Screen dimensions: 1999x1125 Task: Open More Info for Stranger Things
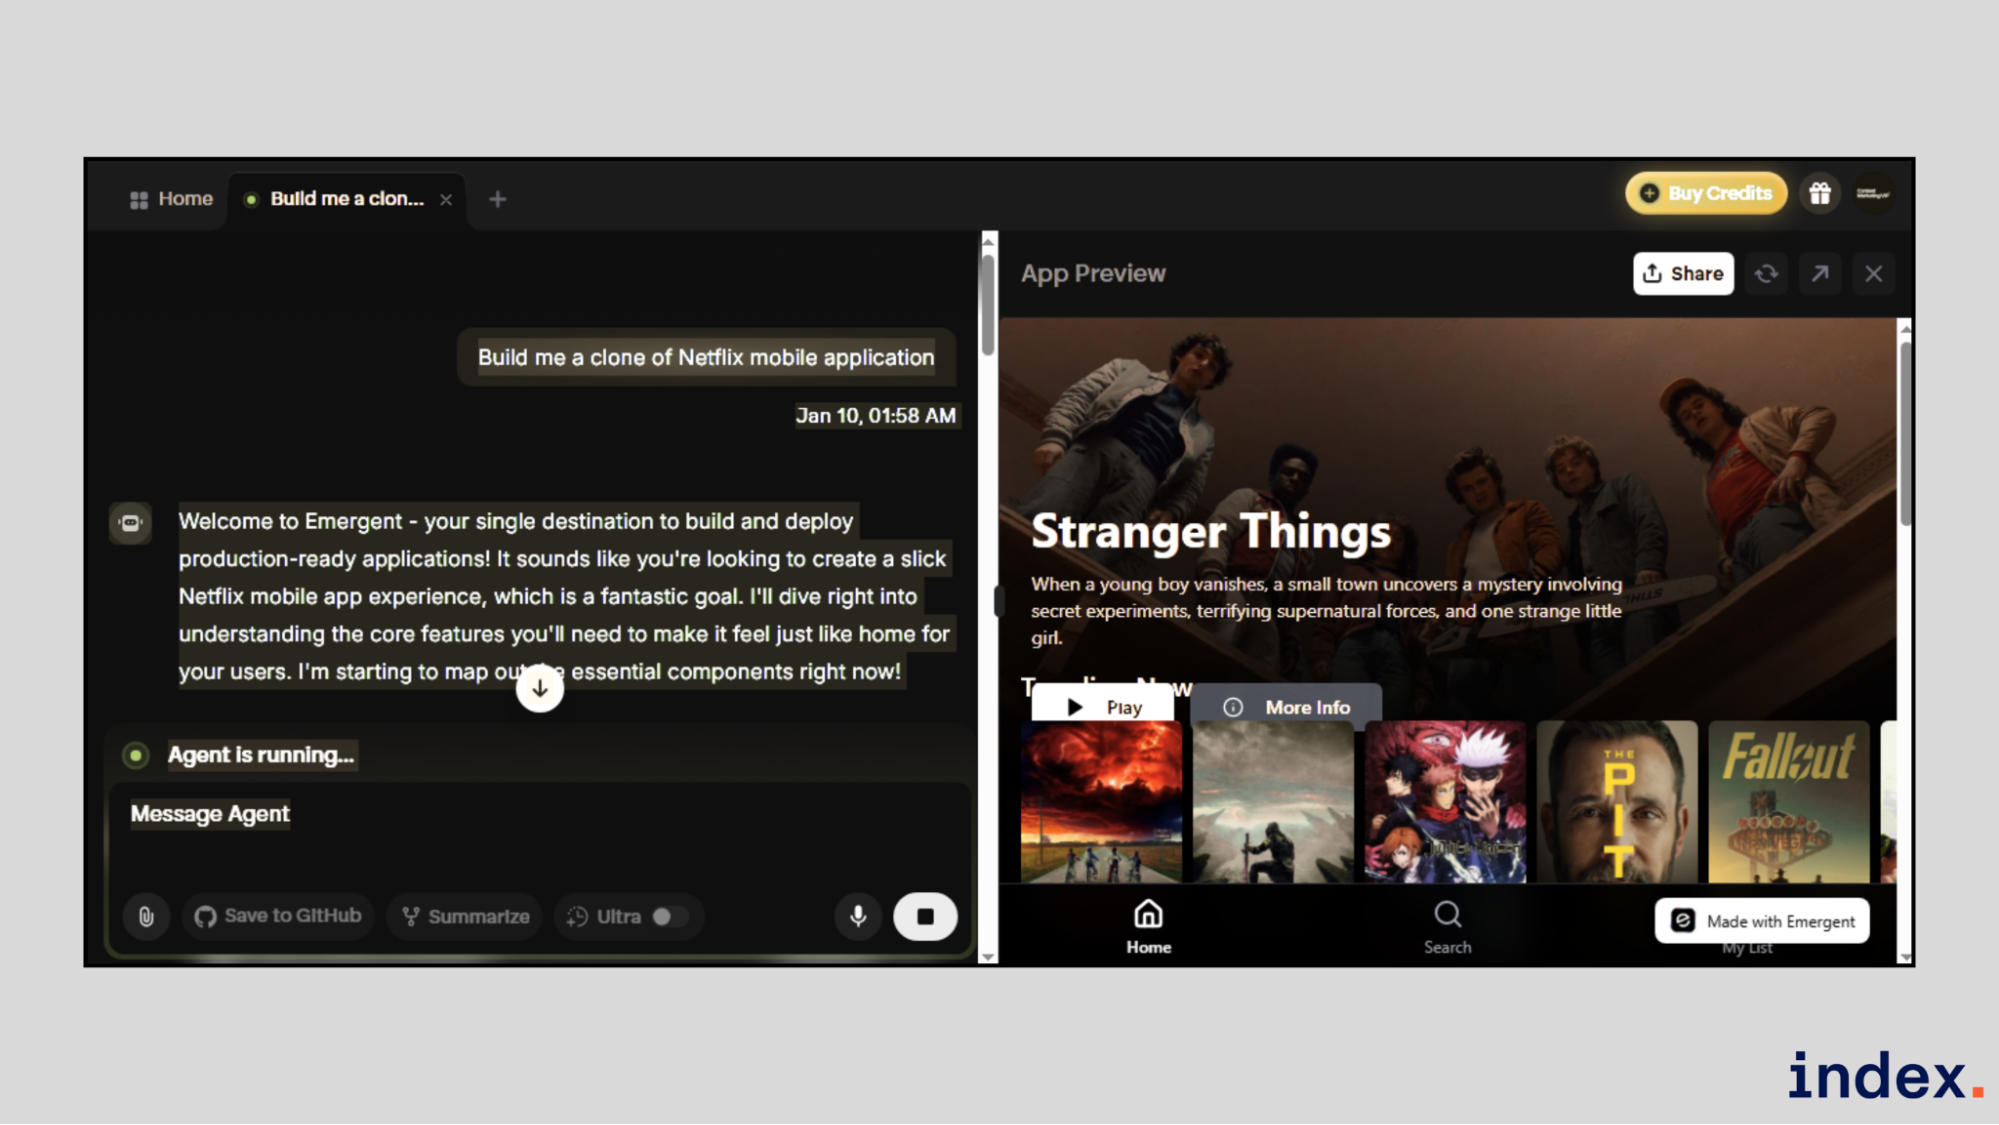pyautogui.click(x=1286, y=707)
